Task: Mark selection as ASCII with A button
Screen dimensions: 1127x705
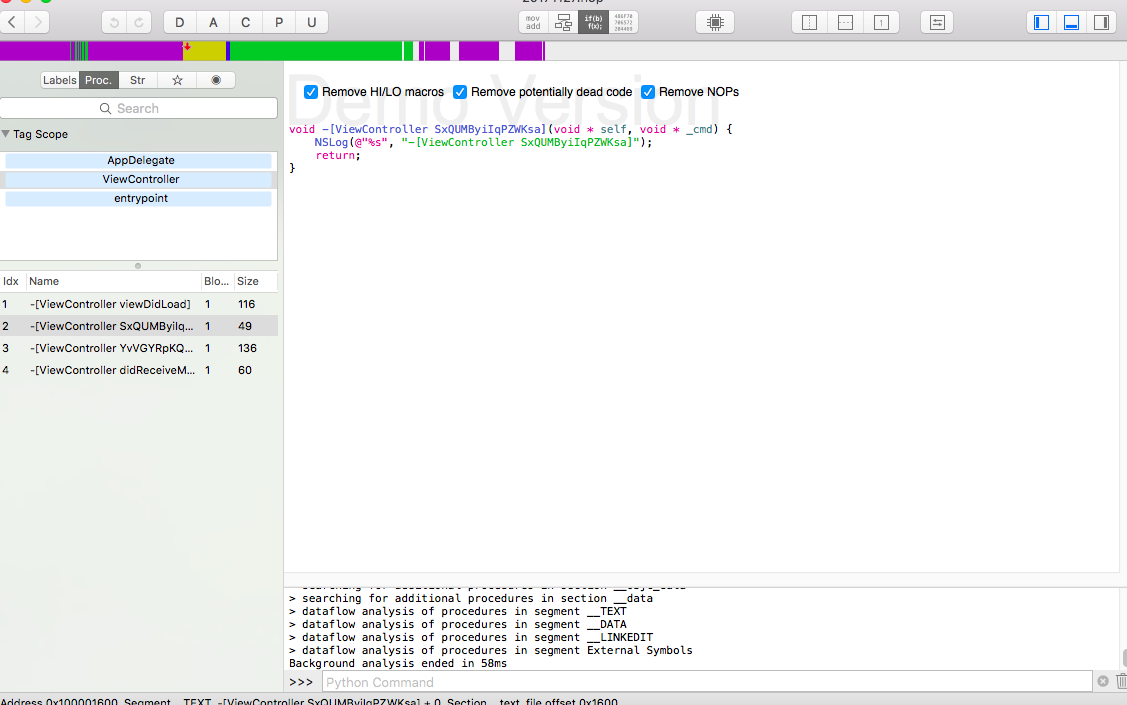Action: 213,22
